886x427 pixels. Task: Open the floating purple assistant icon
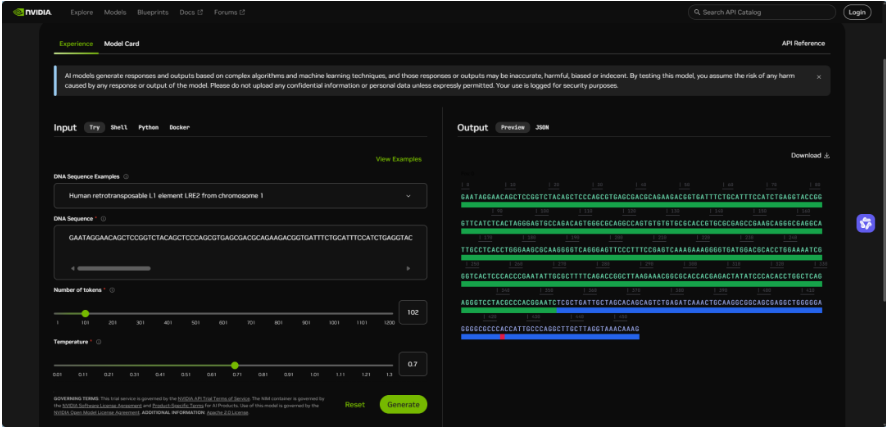(866, 223)
